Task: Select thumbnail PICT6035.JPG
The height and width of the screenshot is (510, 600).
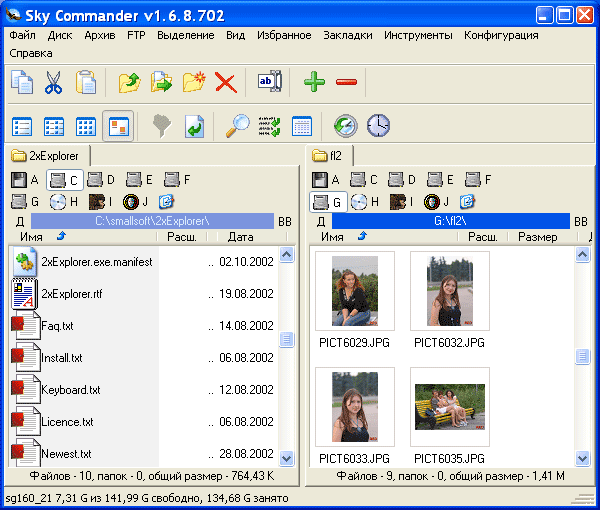Action: point(450,416)
